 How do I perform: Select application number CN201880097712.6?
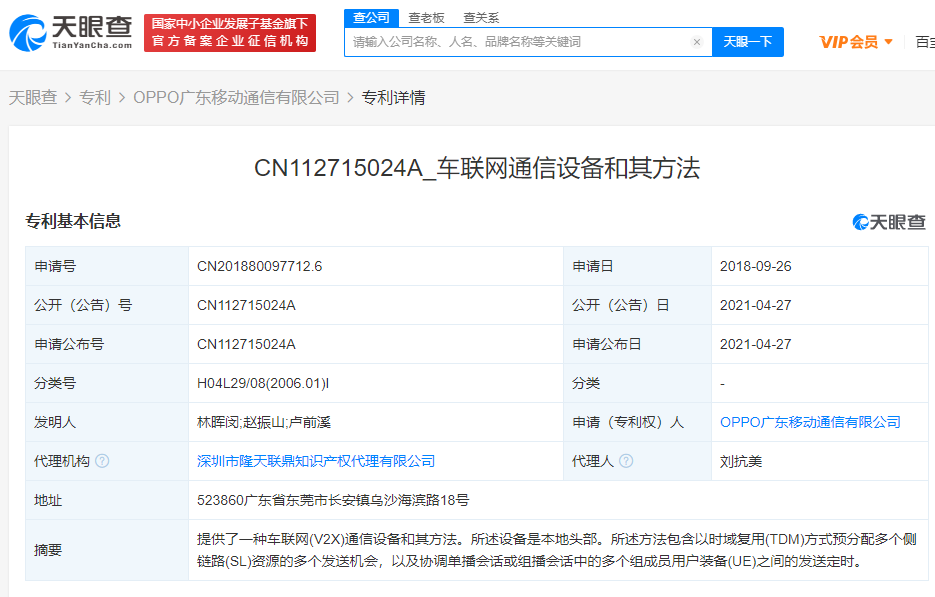[x=259, y=266]
